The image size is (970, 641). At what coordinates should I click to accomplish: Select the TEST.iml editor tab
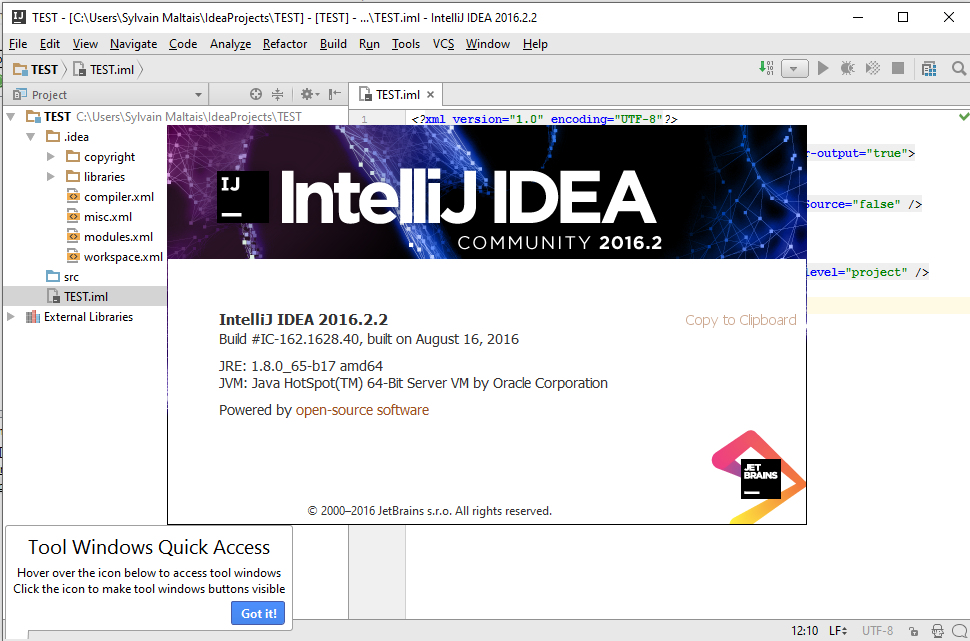(397, 95)
